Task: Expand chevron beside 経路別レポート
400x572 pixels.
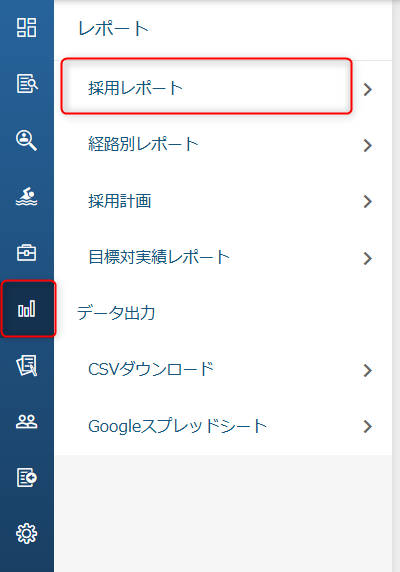Action: [x=368, y=146]
